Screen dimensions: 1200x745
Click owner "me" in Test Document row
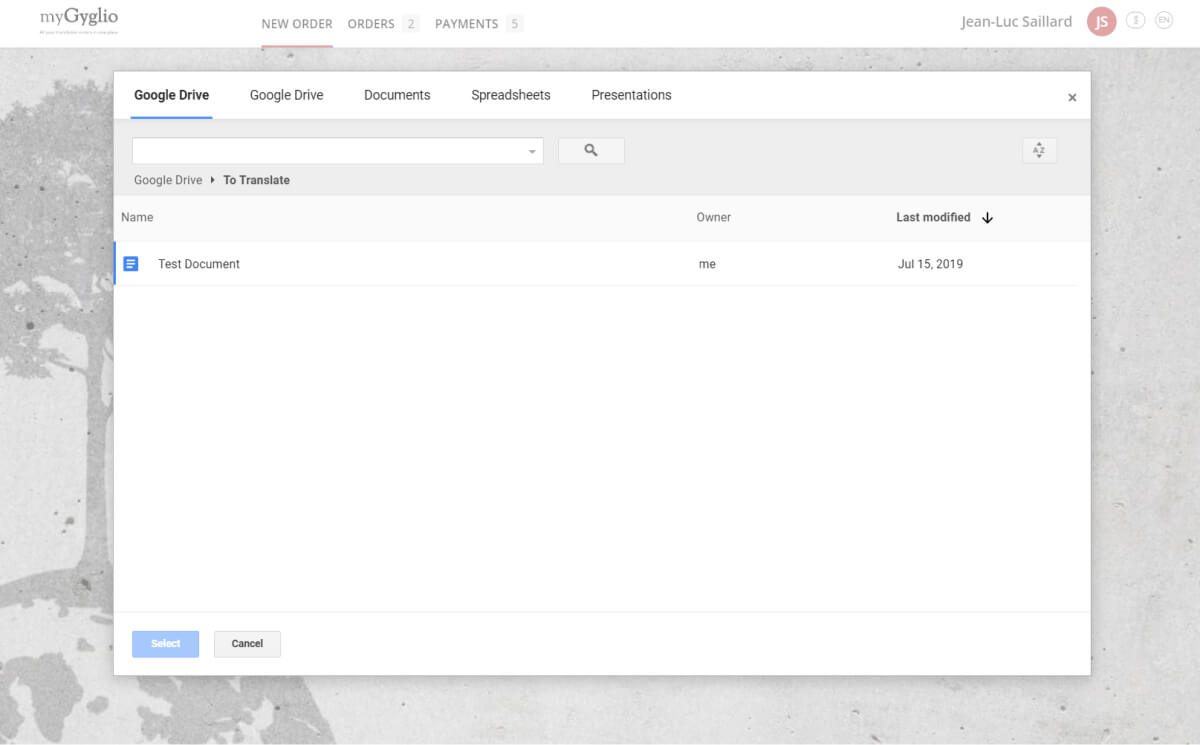(x=707, y=265)
